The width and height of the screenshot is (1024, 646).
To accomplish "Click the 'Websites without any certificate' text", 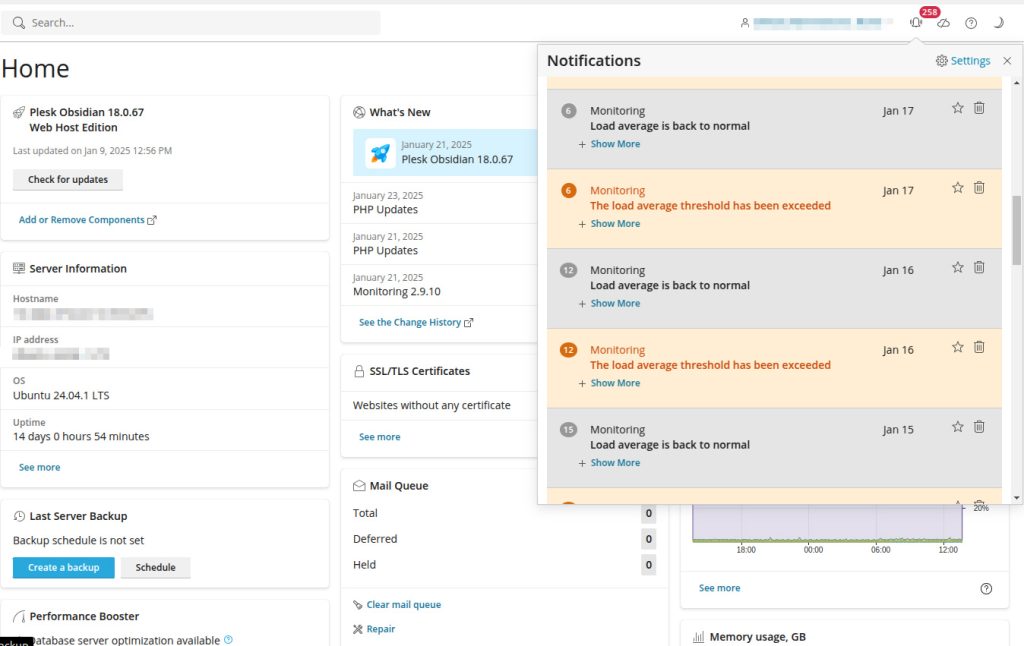I will click(x=432, y=406).
